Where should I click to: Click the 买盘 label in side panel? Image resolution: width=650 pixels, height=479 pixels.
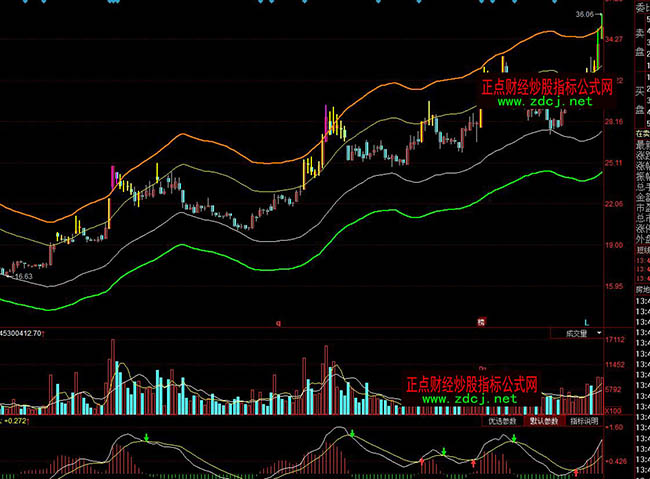pyautogui.click(x=639, y=98)
